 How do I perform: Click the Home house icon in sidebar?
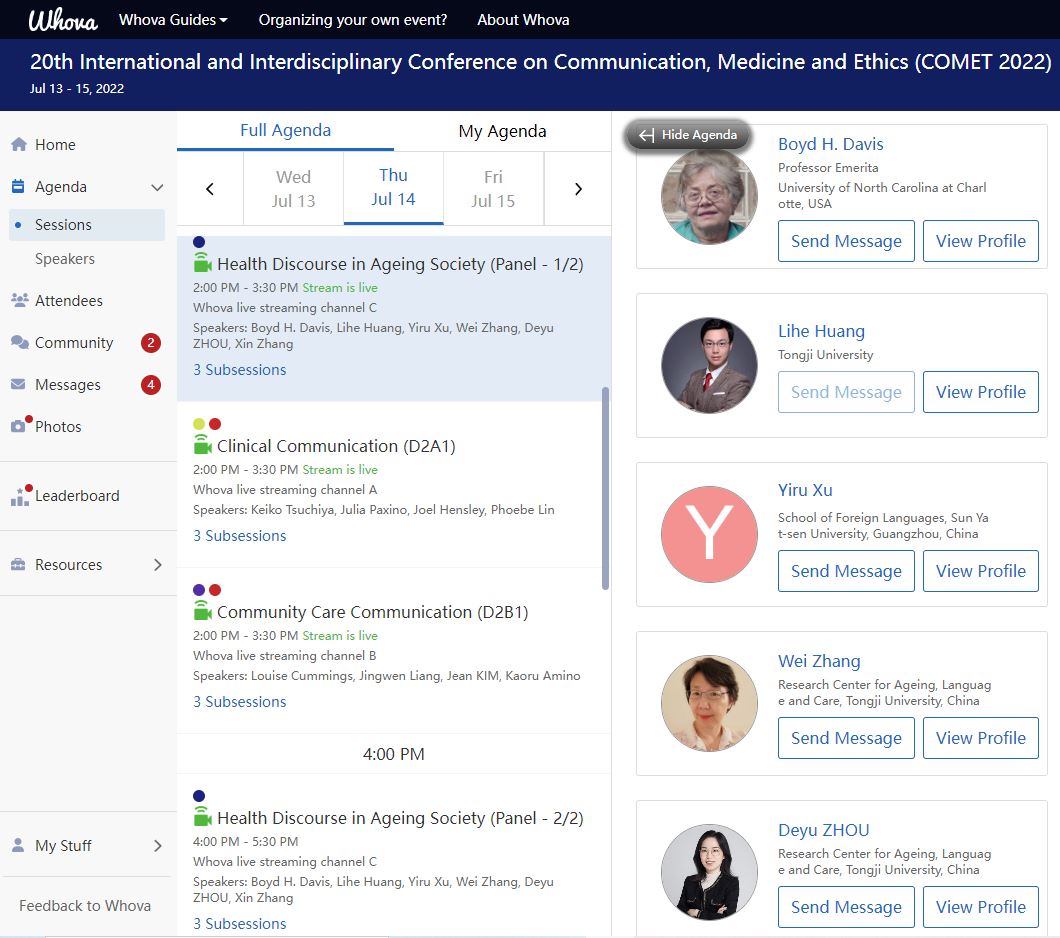19,145
